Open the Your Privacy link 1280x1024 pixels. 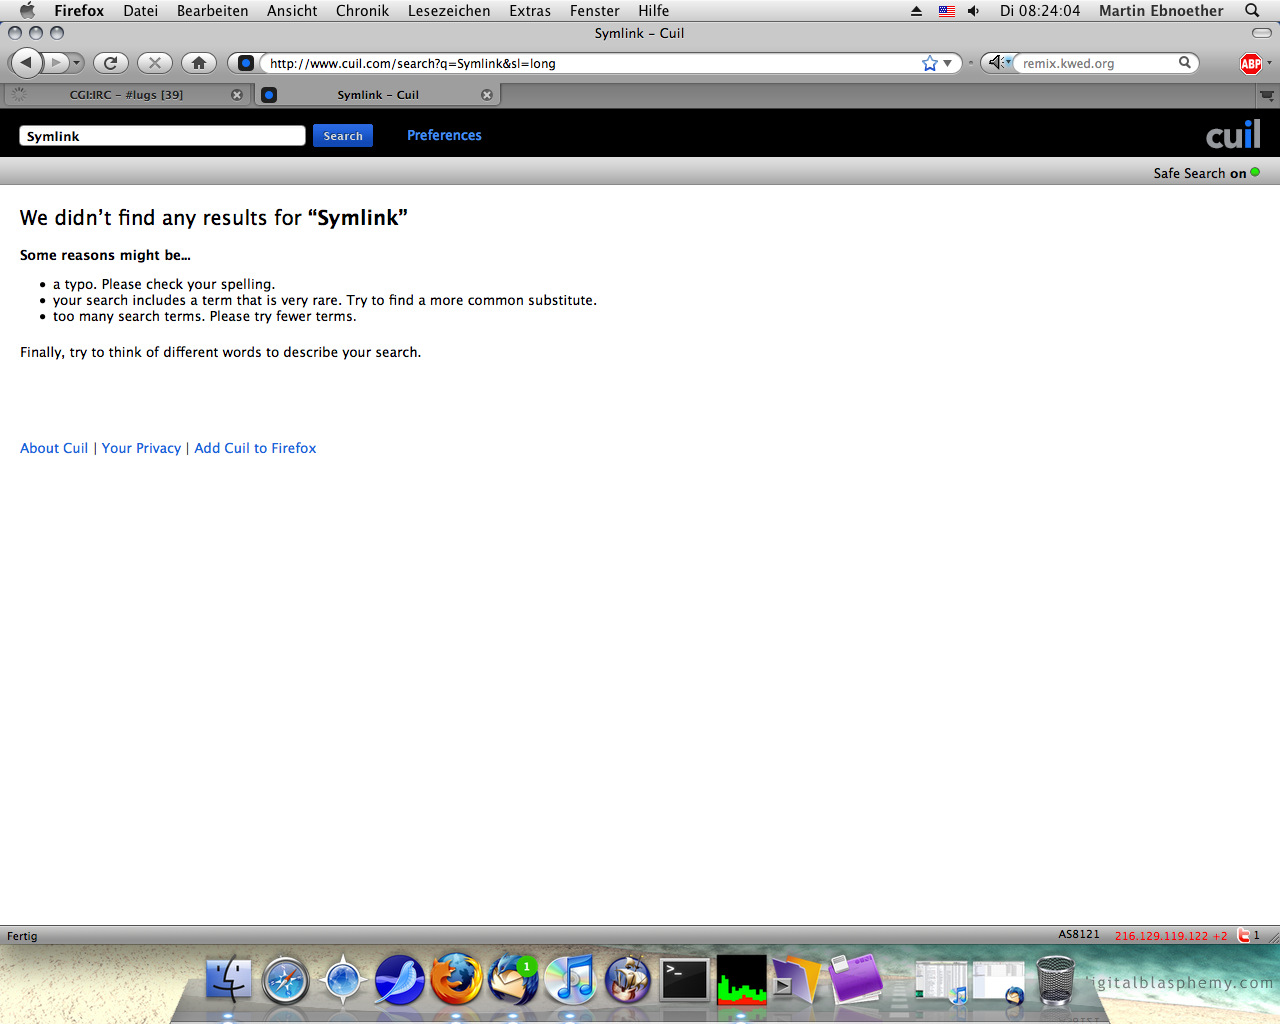141,448
